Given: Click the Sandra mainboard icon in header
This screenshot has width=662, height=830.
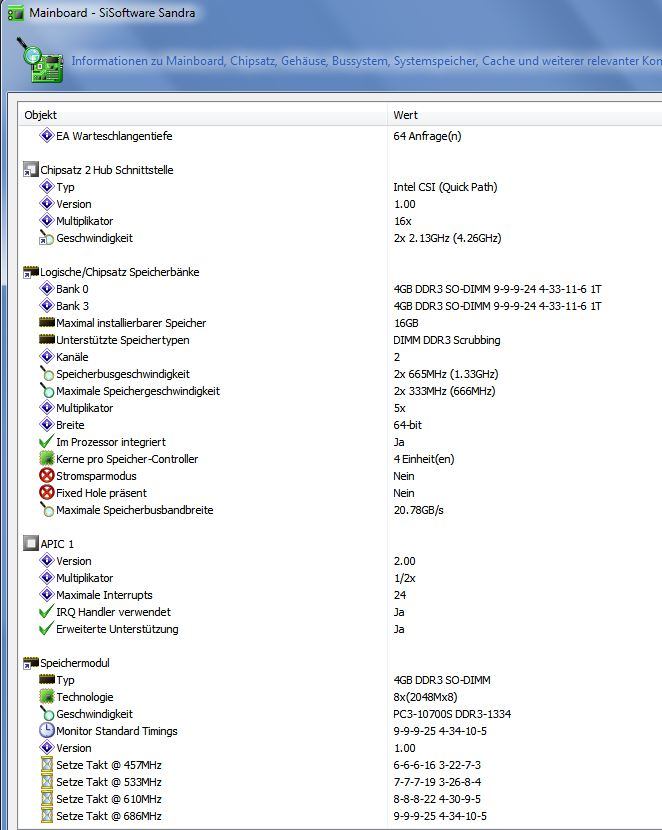Looking at the screenshot, I should [x=40, y=59].
